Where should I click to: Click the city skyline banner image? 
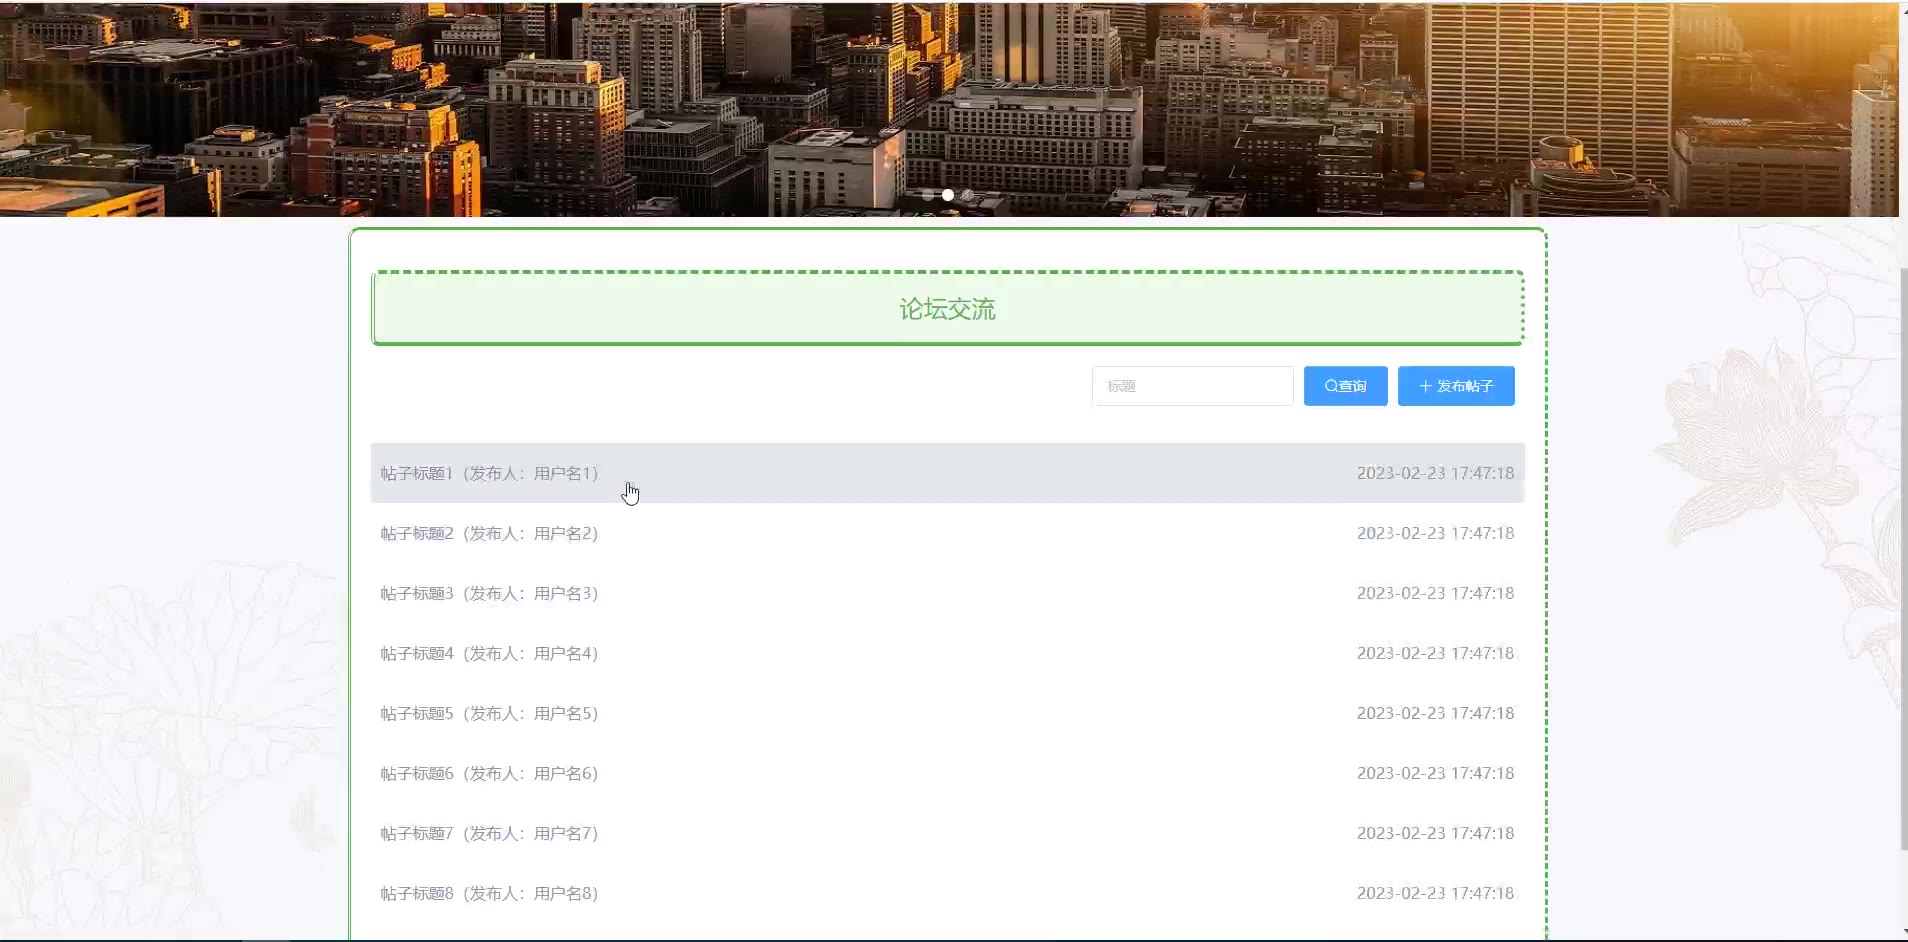click(x=949, y=108)
